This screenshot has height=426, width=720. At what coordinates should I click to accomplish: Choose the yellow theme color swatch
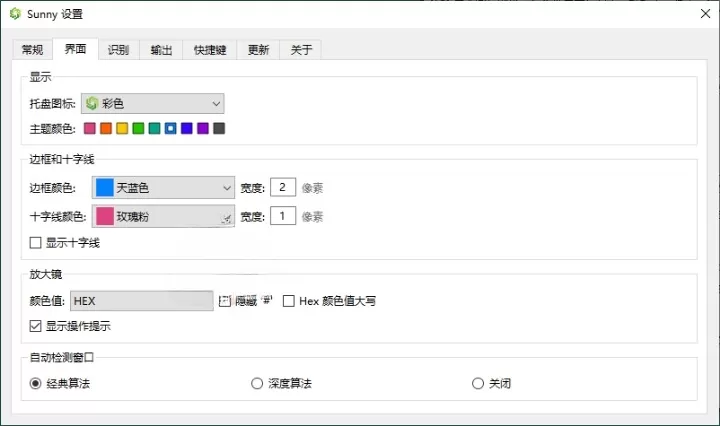point(122,129)
